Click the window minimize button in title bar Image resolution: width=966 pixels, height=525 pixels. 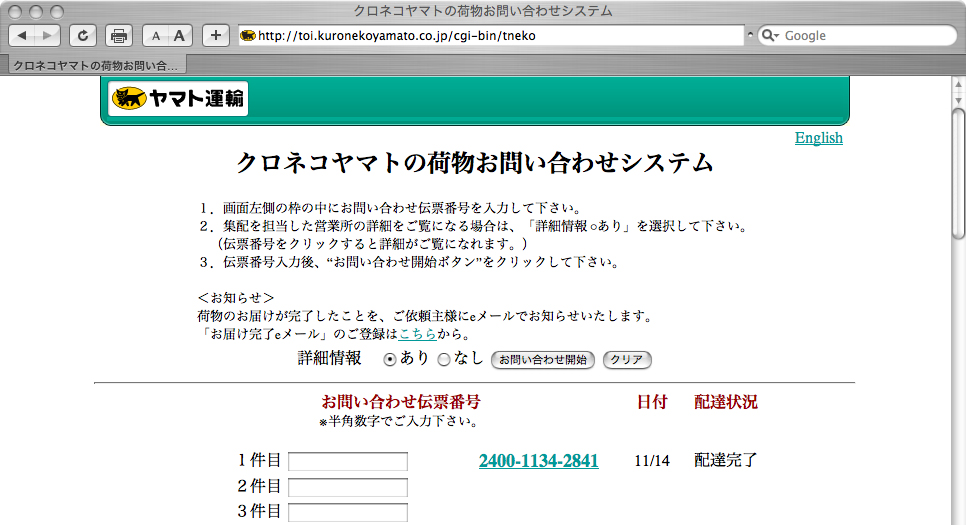click(x=36, y=12)
